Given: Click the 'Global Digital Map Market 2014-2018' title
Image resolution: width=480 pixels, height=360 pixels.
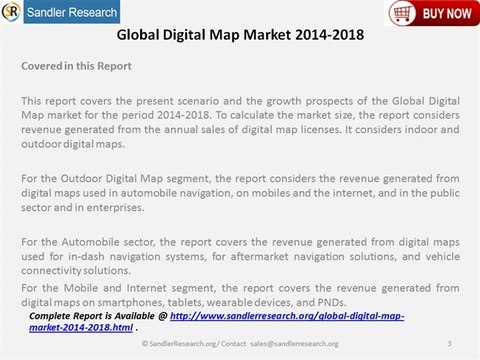Looking at the screenshot, I should tap(240, 35).
